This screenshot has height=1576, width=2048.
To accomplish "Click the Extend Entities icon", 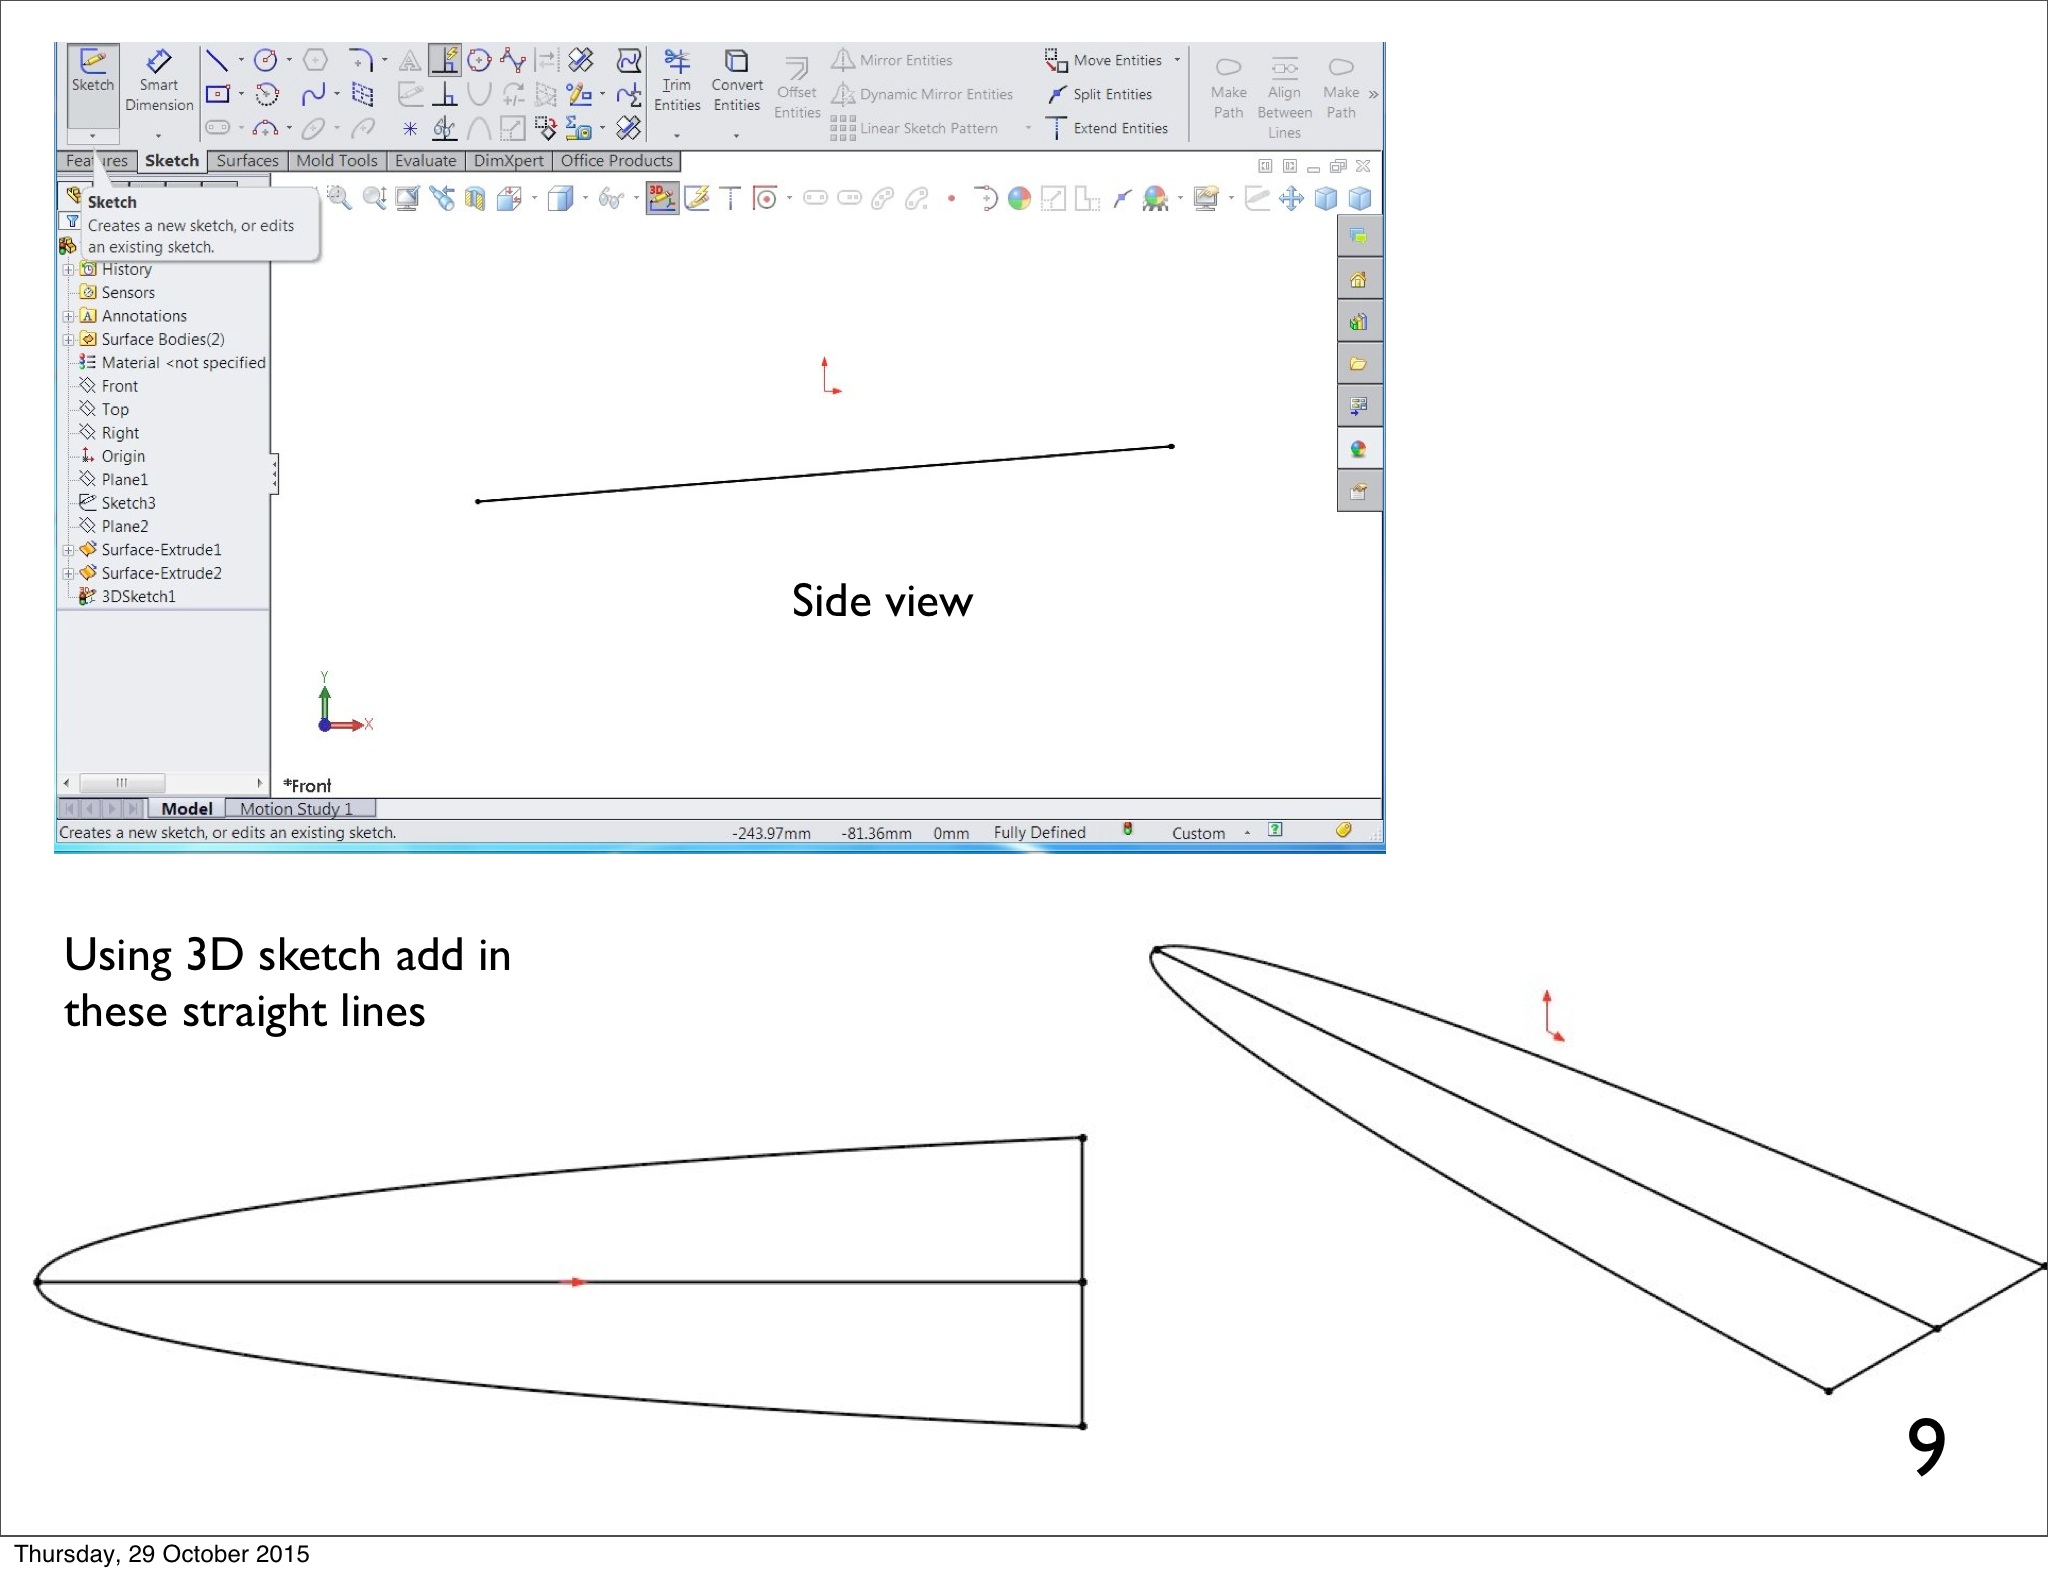I will (1057, 128).
